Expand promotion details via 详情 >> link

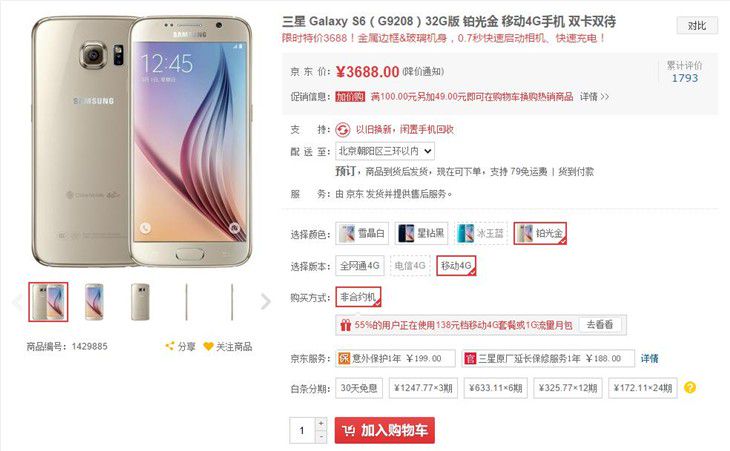tap(594, 97)
